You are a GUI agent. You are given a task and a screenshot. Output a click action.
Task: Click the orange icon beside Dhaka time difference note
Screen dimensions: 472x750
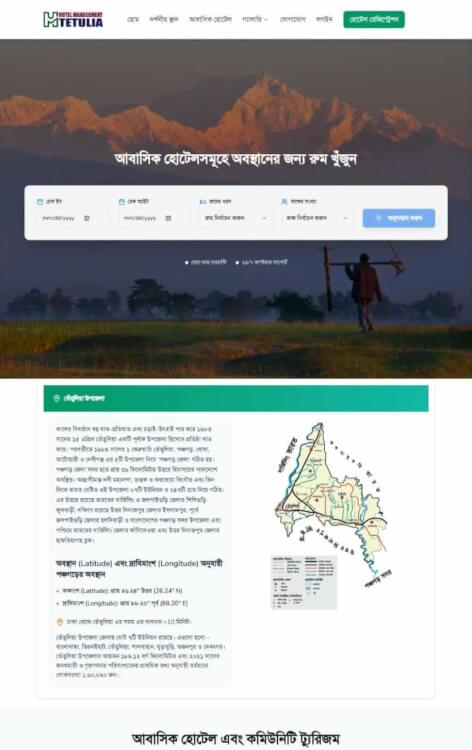(x=60, y=622)
